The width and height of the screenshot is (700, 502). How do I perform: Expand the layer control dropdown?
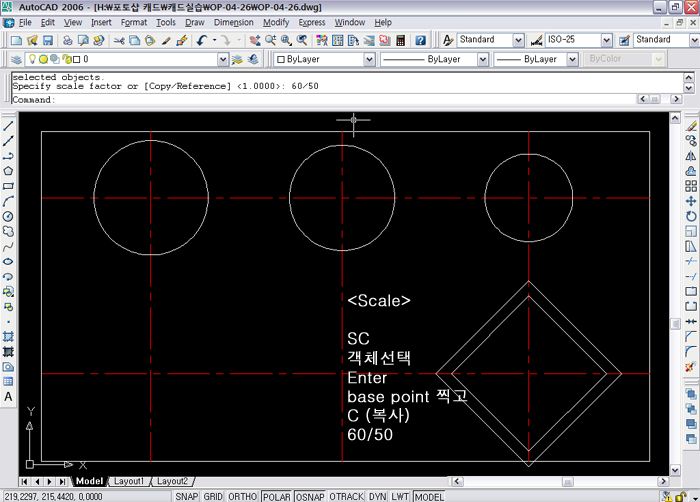pyautogui.click(x=223, y=59)
